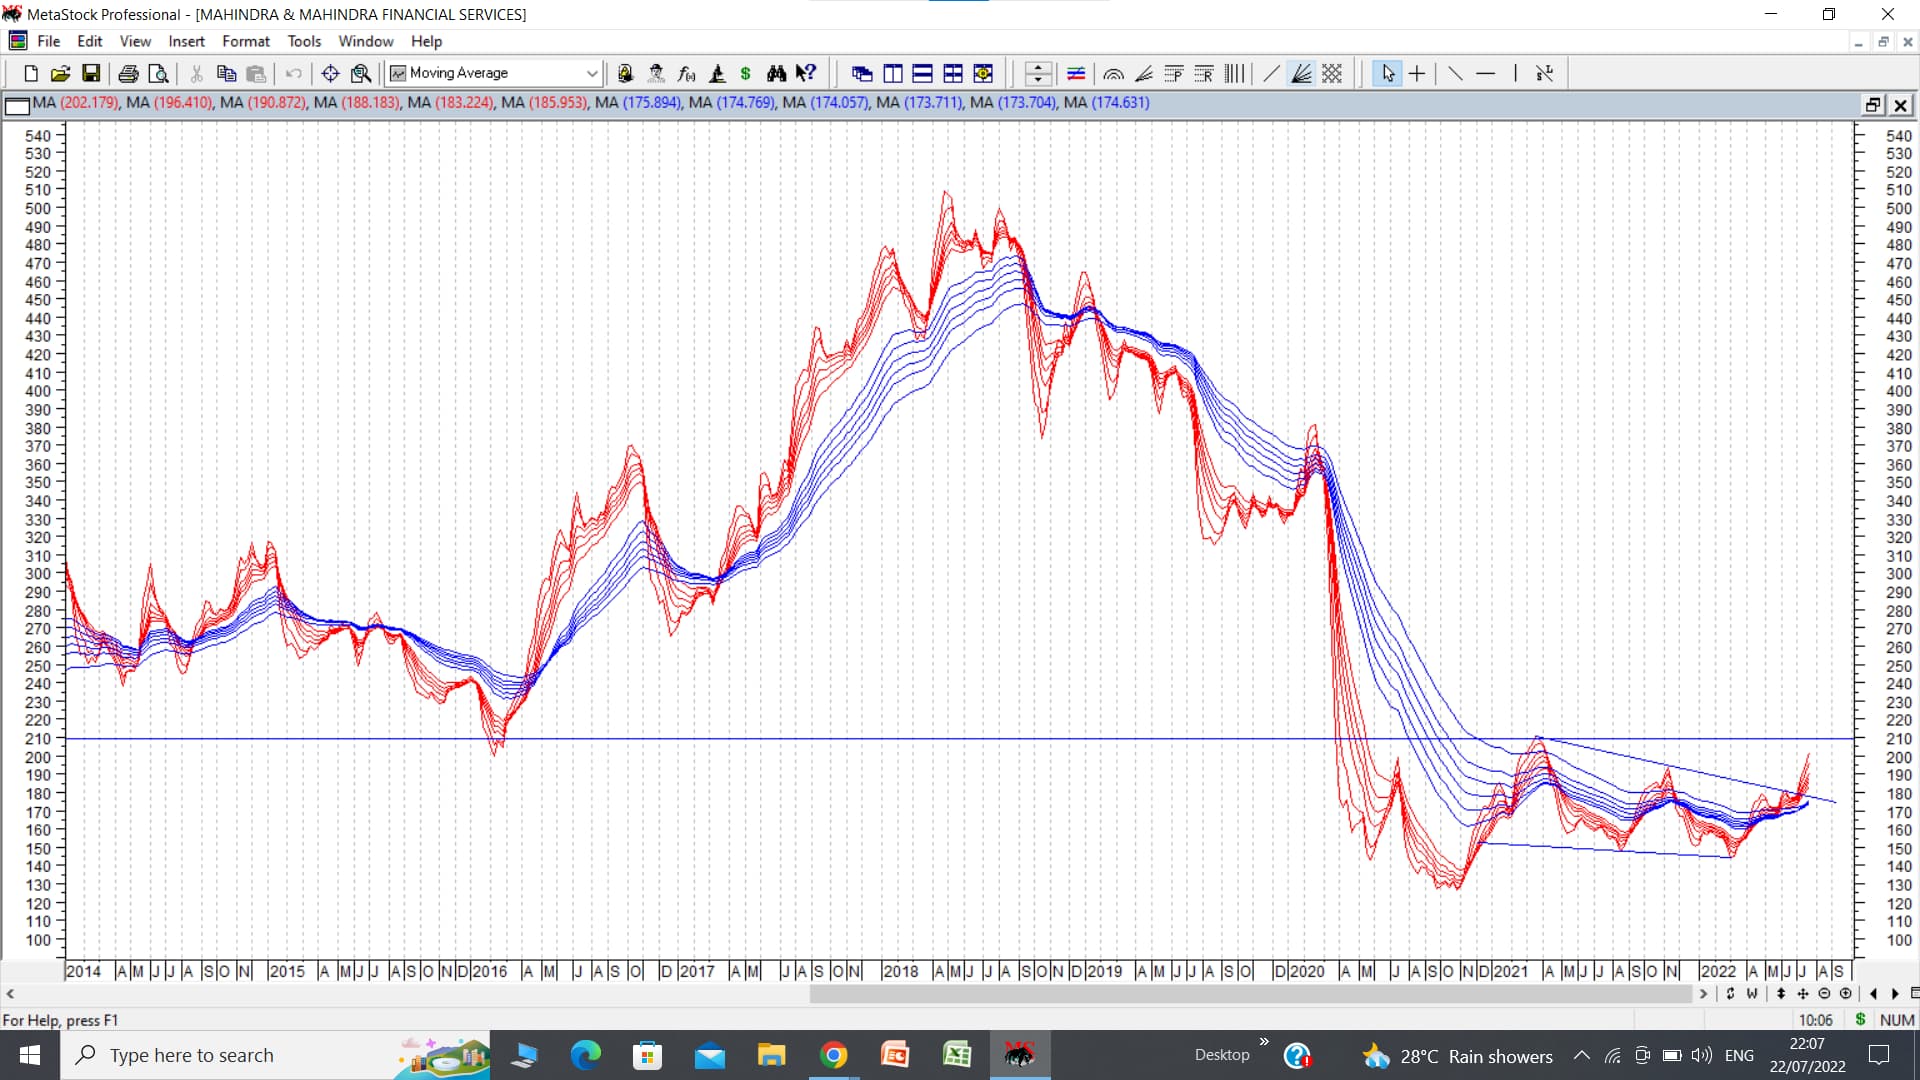The width and height of the screenshot is (1920, 1080).
Task: Click the Gann grid tool icon
Action: pos(1332,73)
